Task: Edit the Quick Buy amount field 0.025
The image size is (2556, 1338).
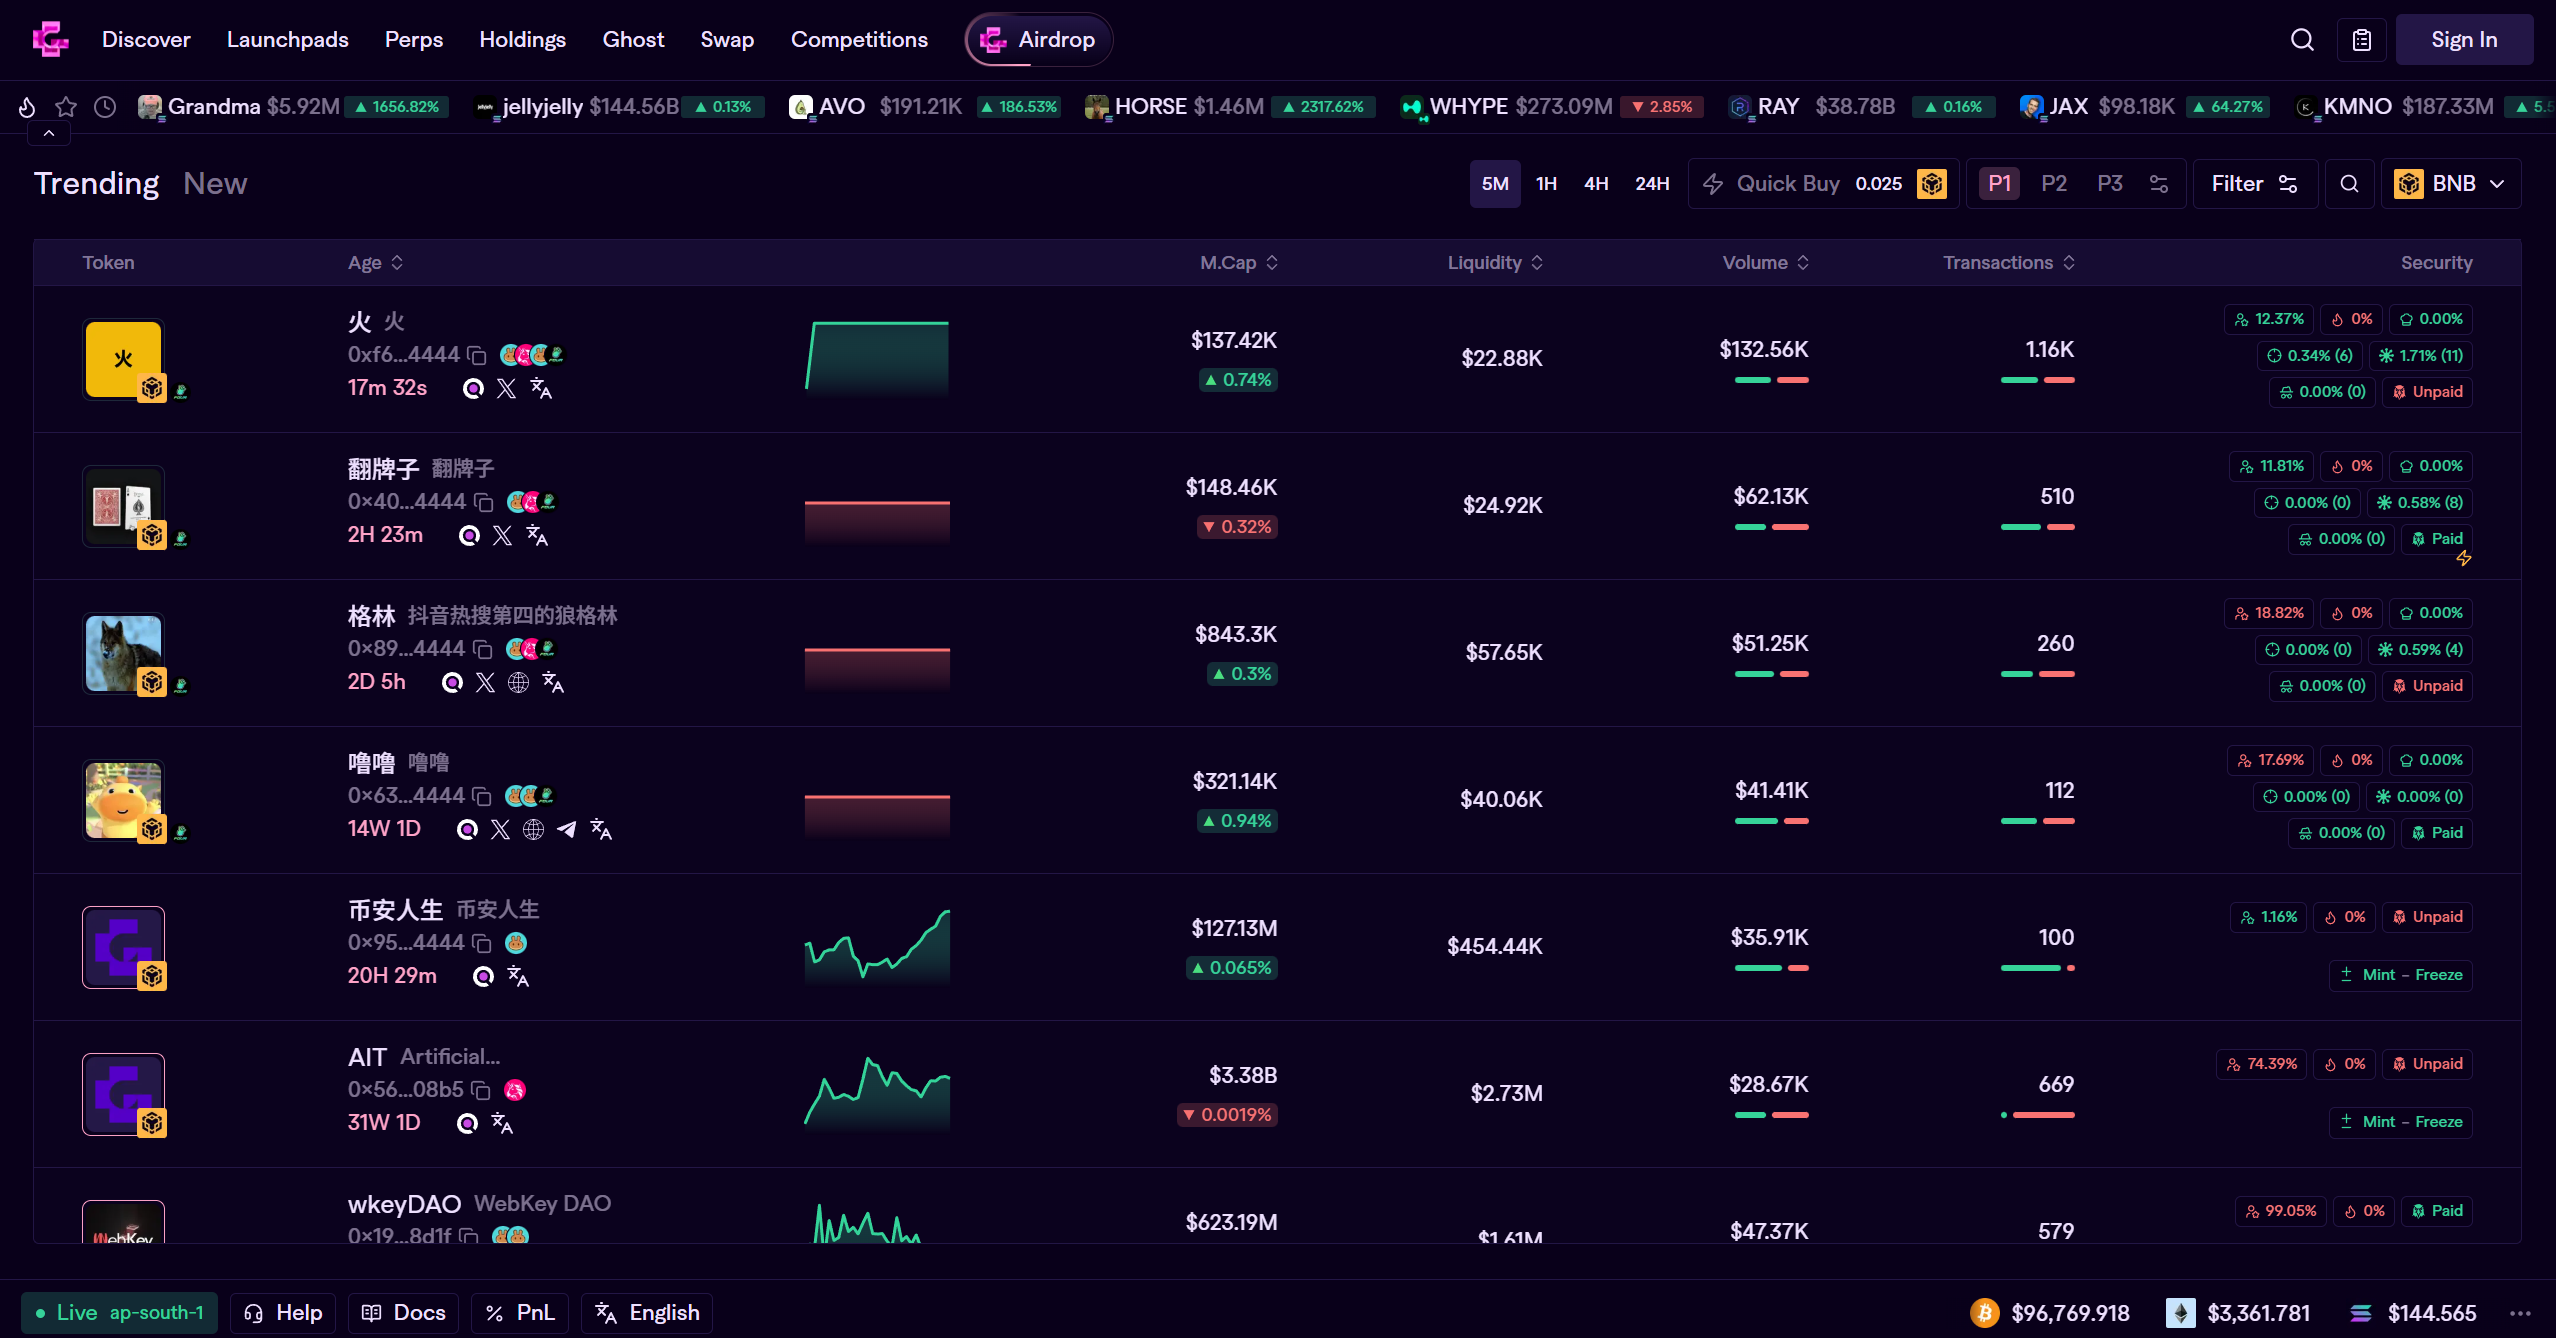Action: 1878,184
